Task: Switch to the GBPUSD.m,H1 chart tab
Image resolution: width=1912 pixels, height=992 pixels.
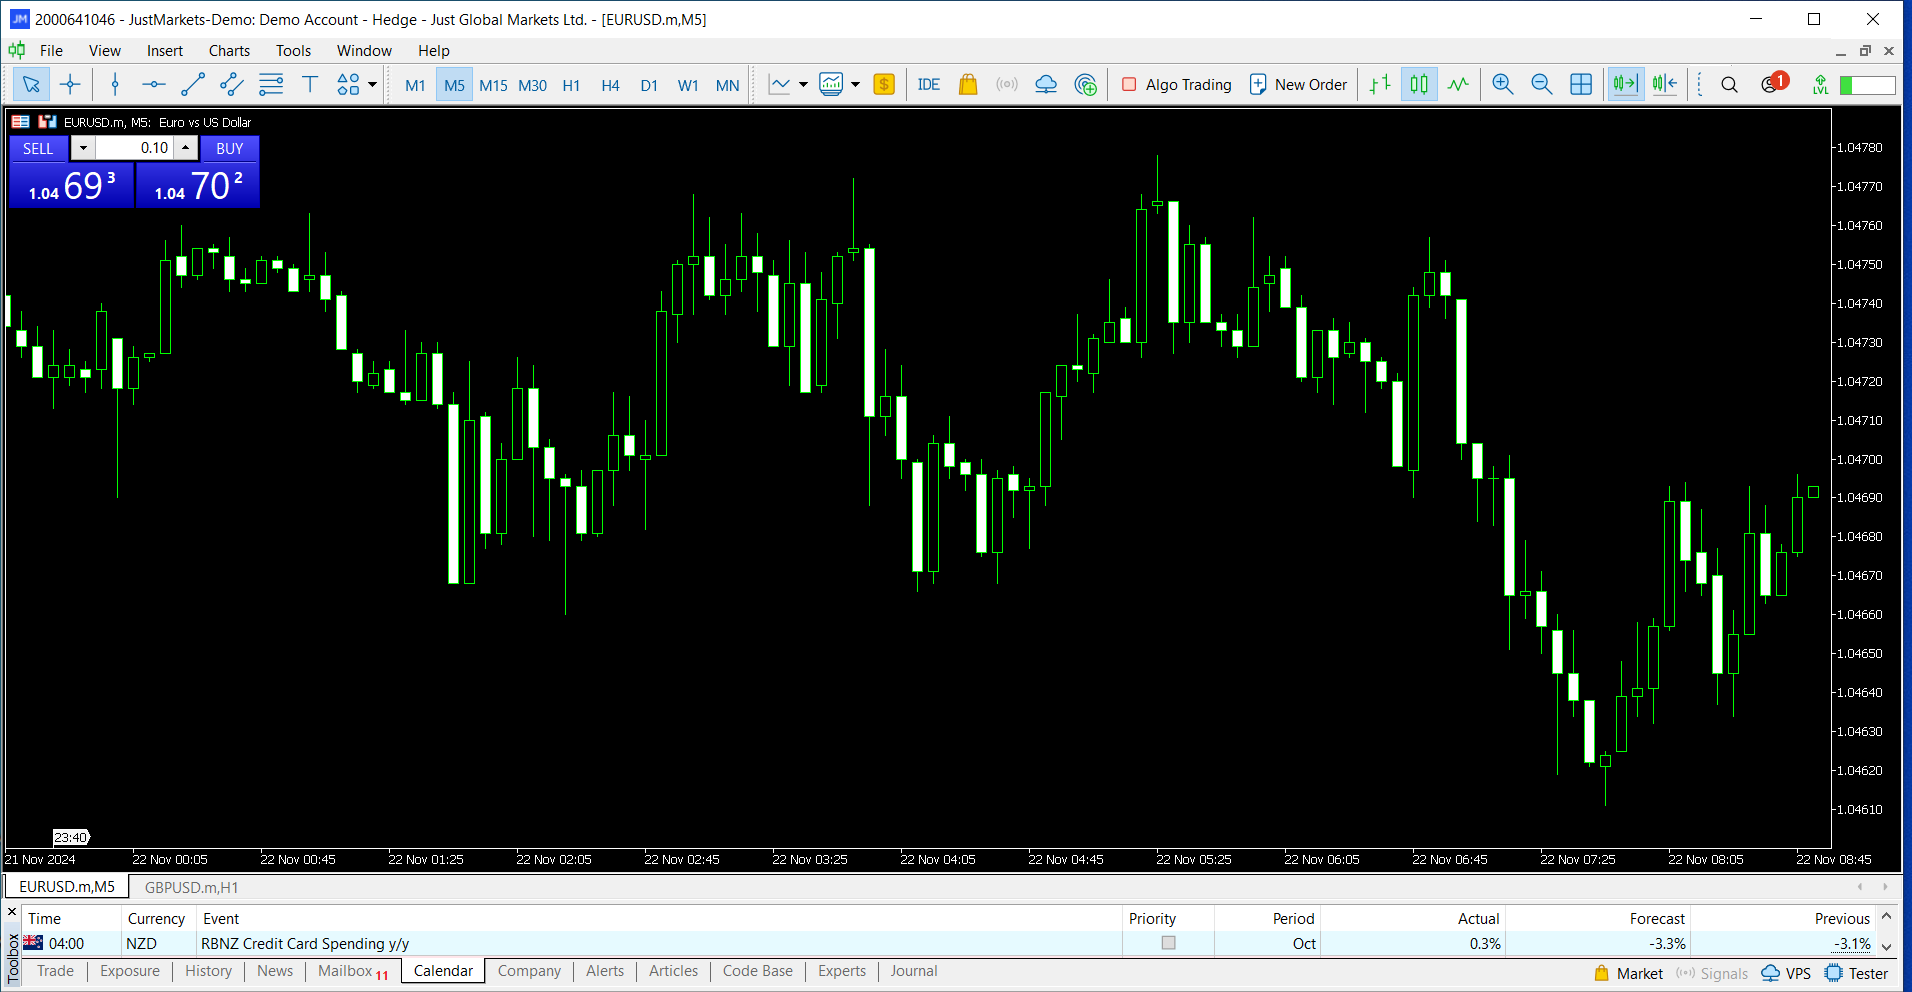Action: 191,887
